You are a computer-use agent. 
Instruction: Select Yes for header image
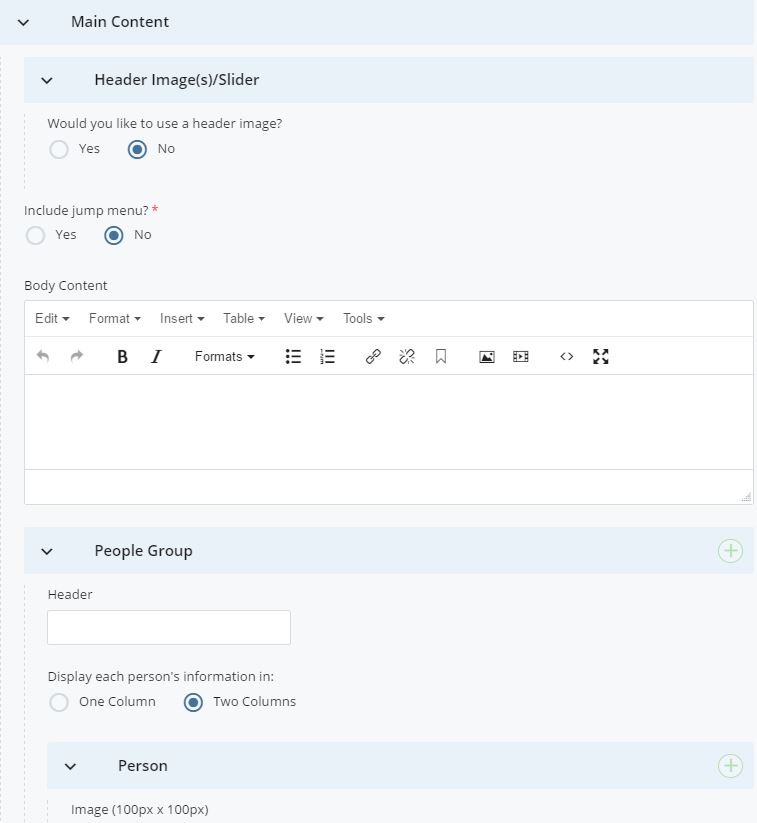pos(59,149)
